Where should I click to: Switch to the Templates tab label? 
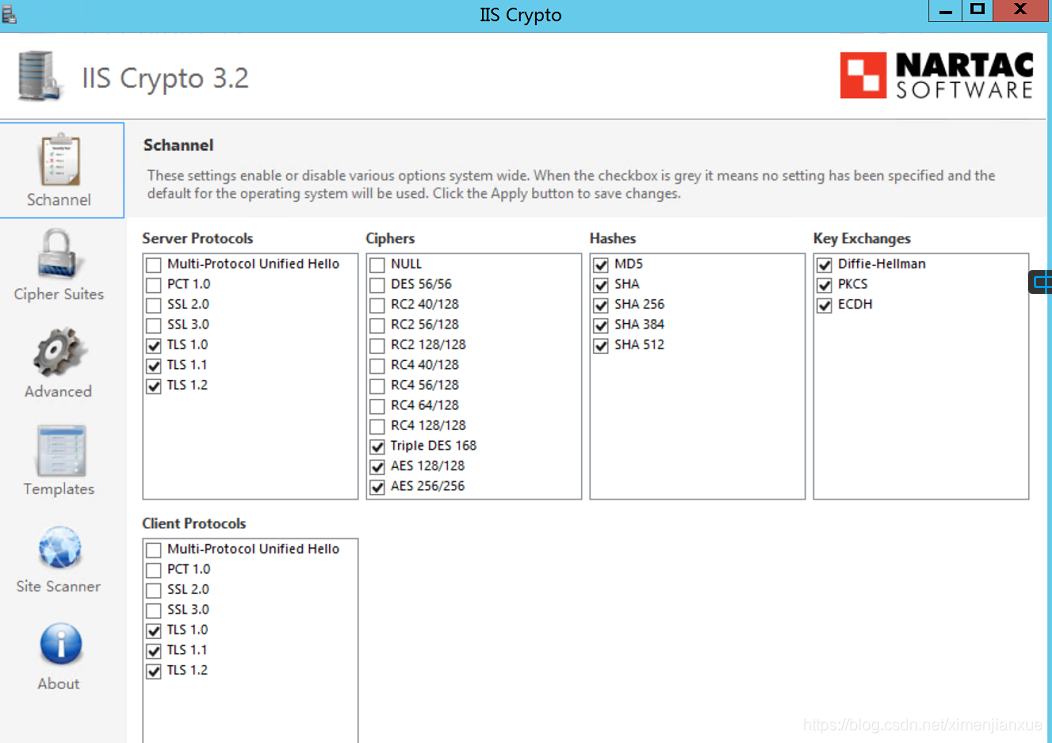tap(59, 489)
